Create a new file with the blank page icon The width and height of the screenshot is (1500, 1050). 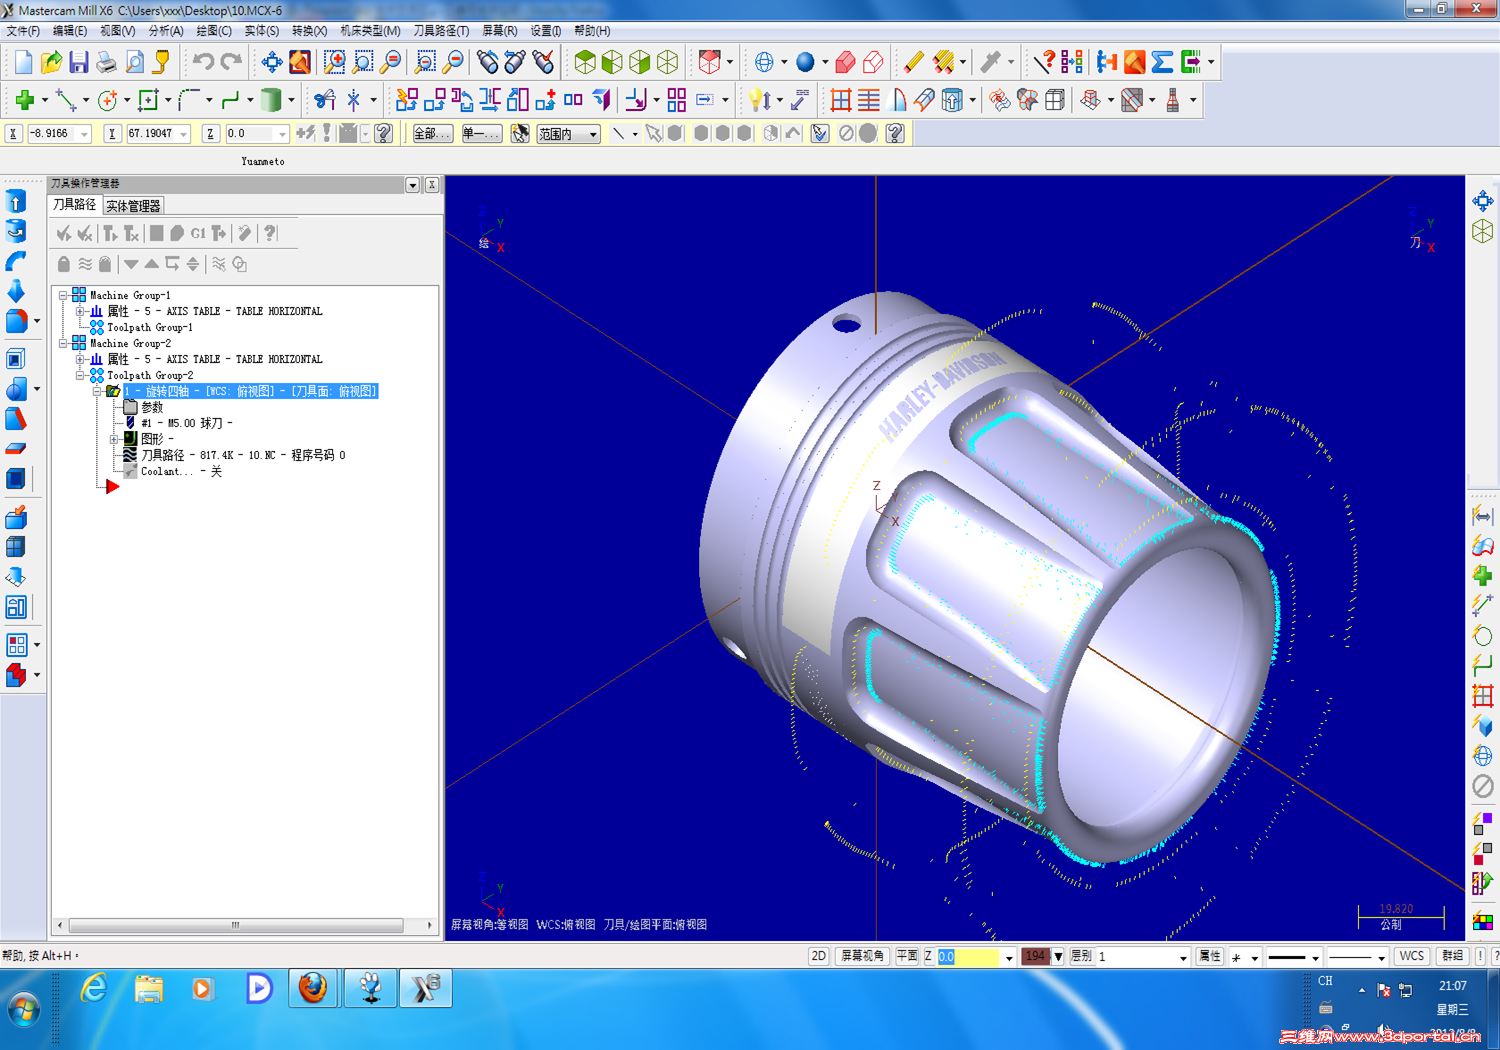tap(23, 62)
